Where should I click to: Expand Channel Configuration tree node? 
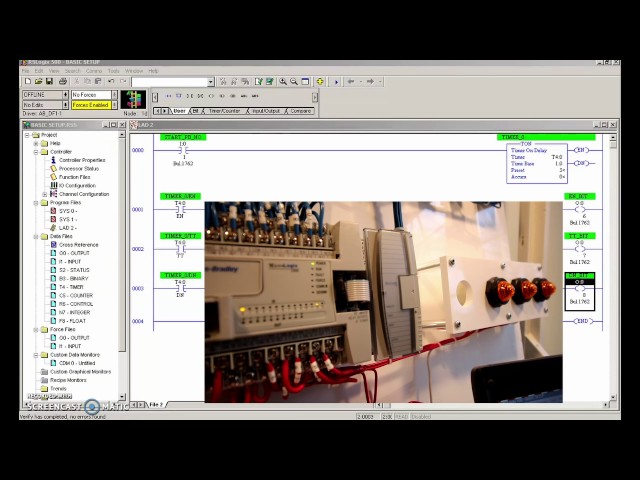point(44,194)
